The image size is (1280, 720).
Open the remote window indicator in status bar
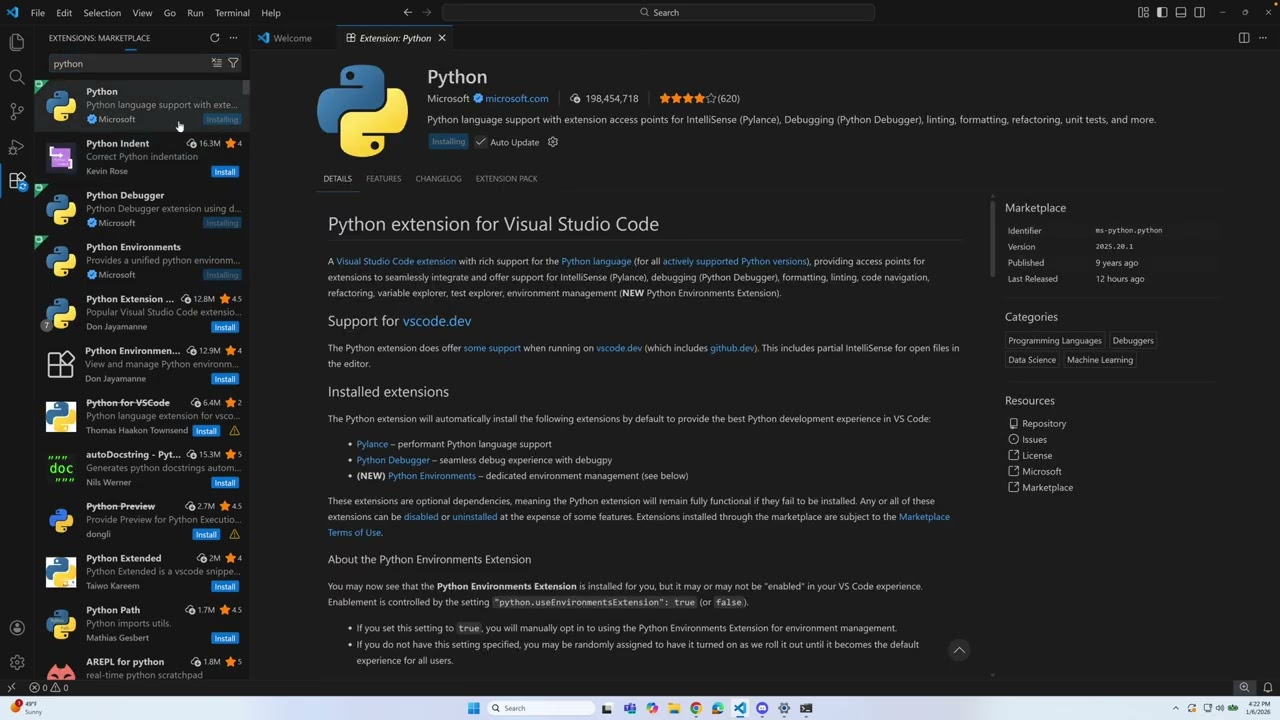[11, 688]
